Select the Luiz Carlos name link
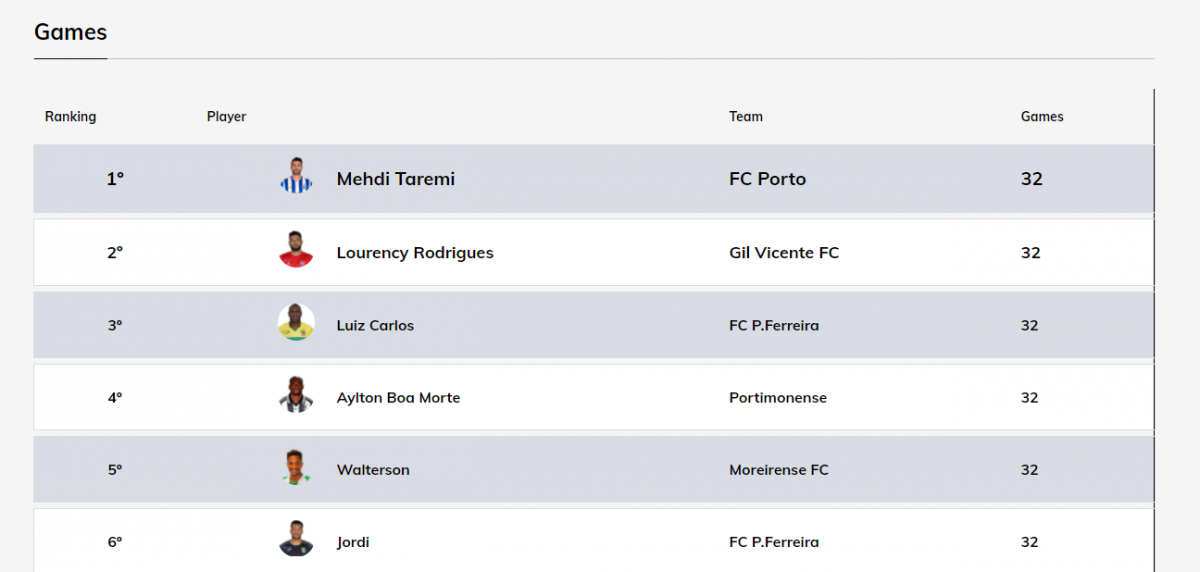This screenshot has width=1200, height=572. click(x=375, y=325)
